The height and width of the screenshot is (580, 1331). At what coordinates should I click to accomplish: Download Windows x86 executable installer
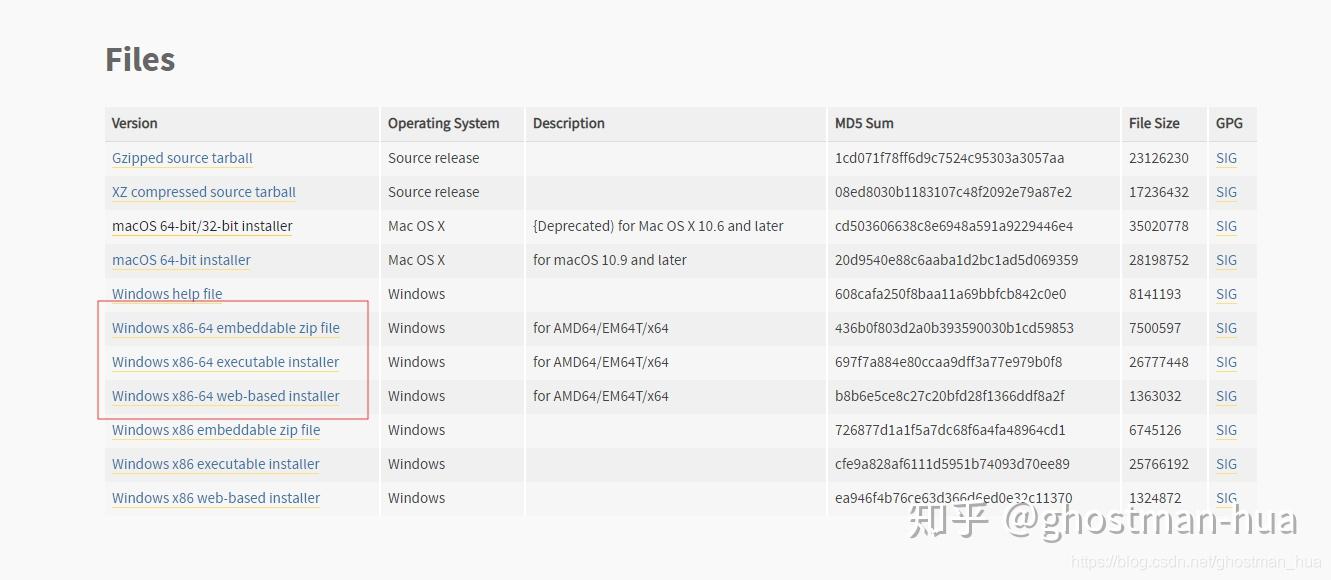pyautogui.click(x=216, y=464)
